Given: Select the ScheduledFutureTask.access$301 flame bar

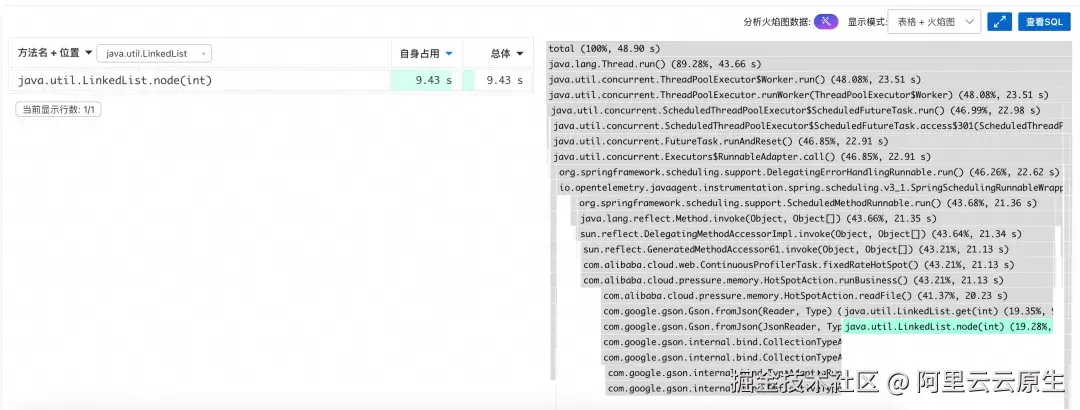Looking at the screenshot, I should 808,126.
